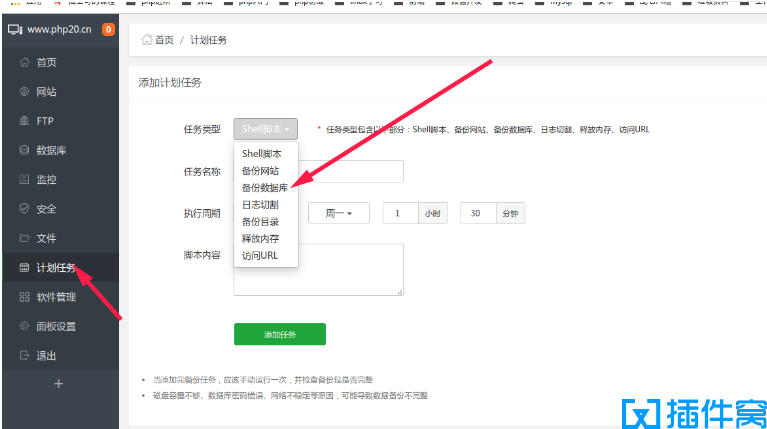The image size is (767, 429).
Task: Click the www.php20.cn site title
Action: [59, 29]
